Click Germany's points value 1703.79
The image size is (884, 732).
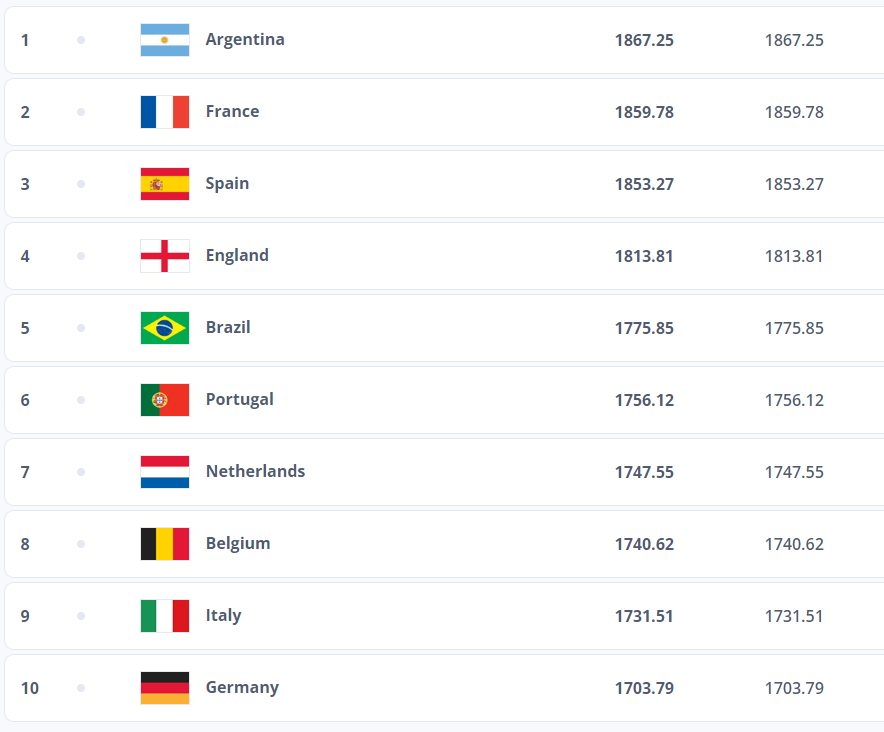click(644, 687)
